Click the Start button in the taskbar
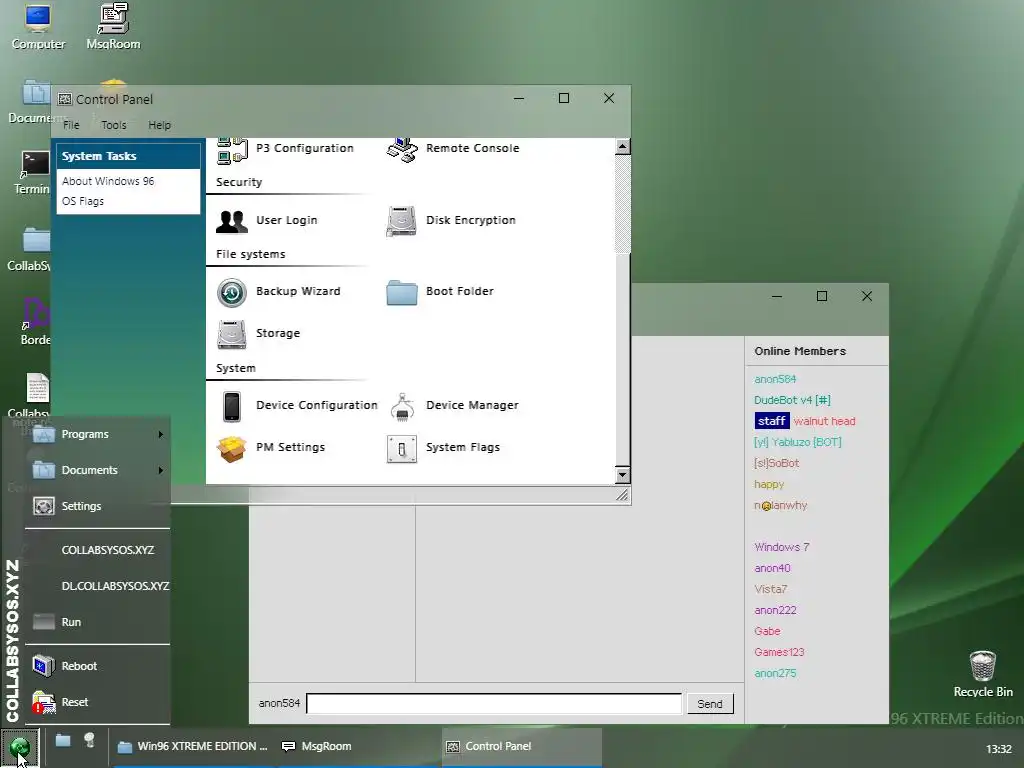This screenshot has height=768, width=1024. pos(20,747)
